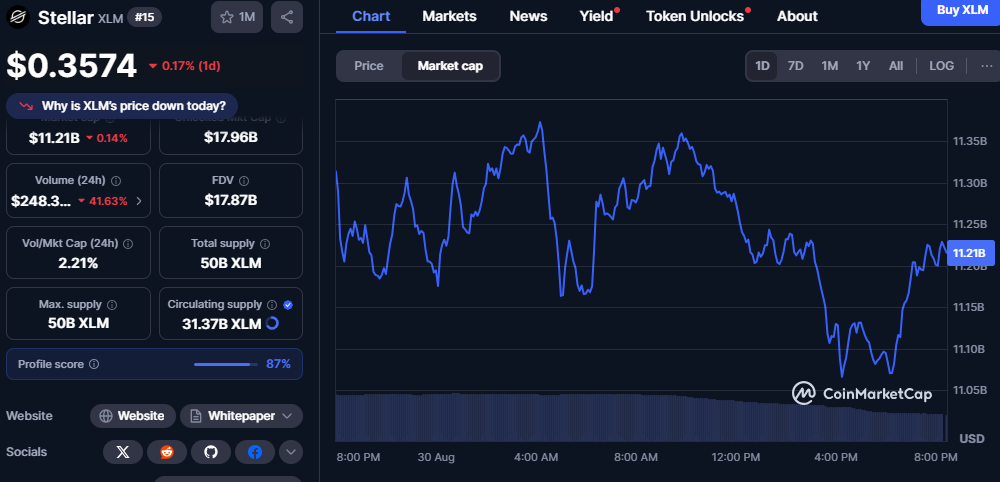Open the share icon button

[x=287, y=17]
